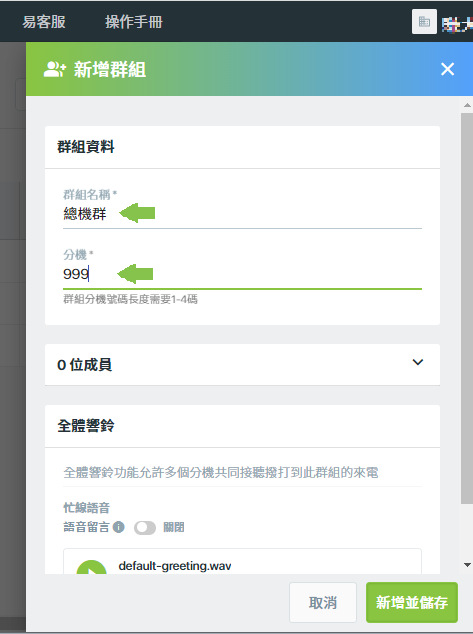Click the info icon beside 語音留言
The image size is (473, 634).
(118, 527)
